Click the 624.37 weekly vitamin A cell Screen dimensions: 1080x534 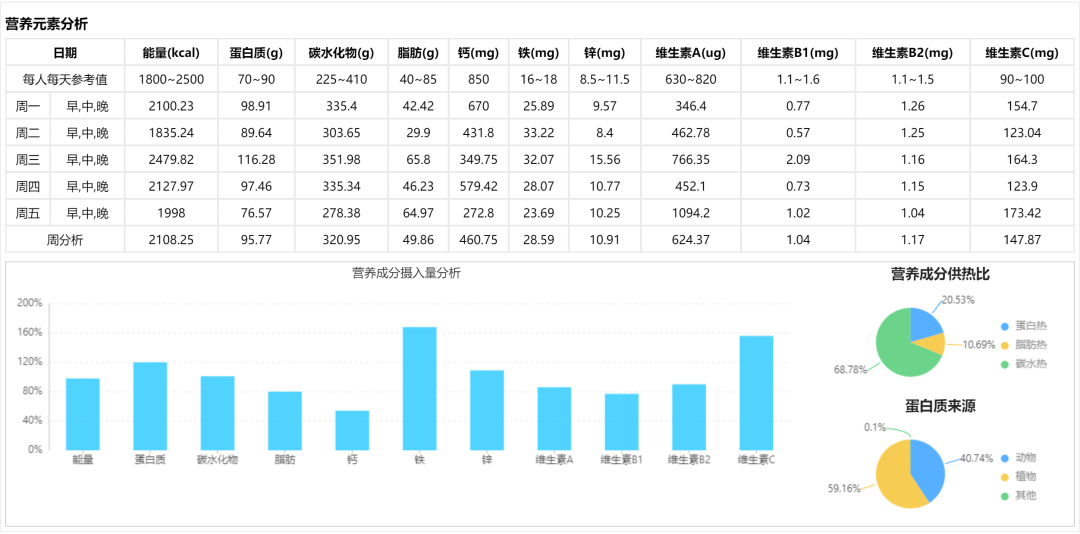[x=690, y=240]
